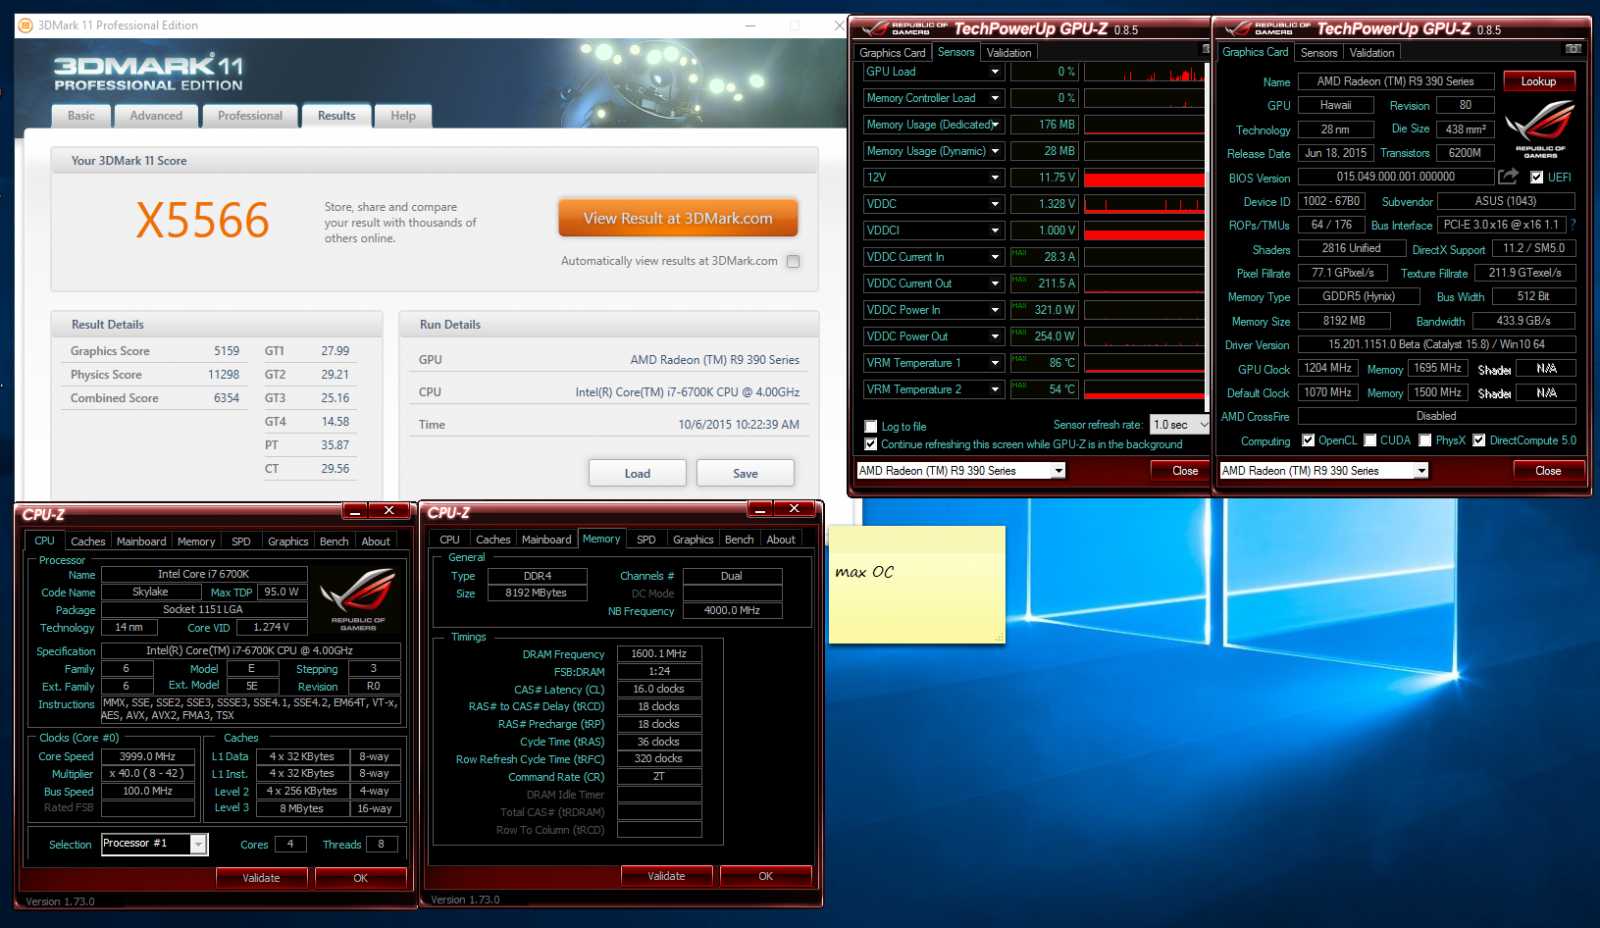Toggle the OpenCL computing checkbox
The image size is (1600, 928).
point(1308,440)
